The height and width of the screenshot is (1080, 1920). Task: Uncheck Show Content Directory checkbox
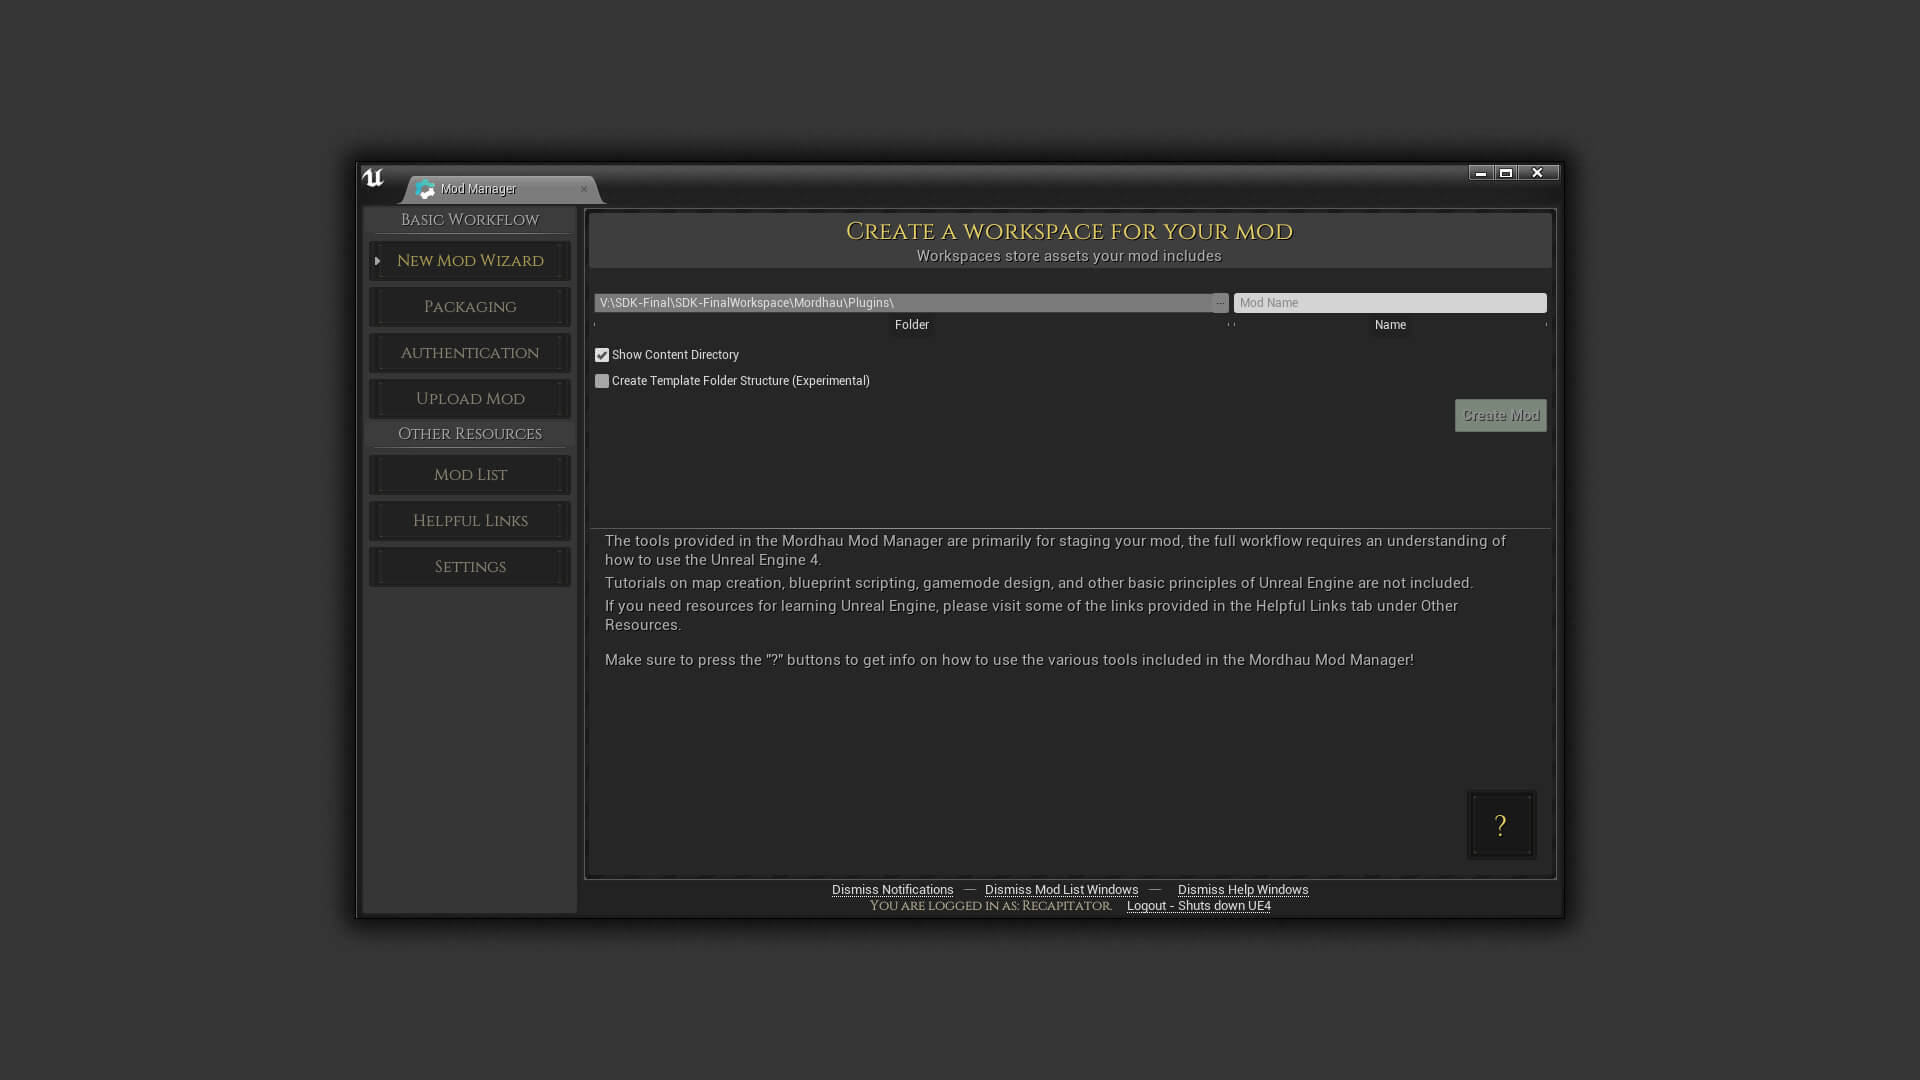602,355
